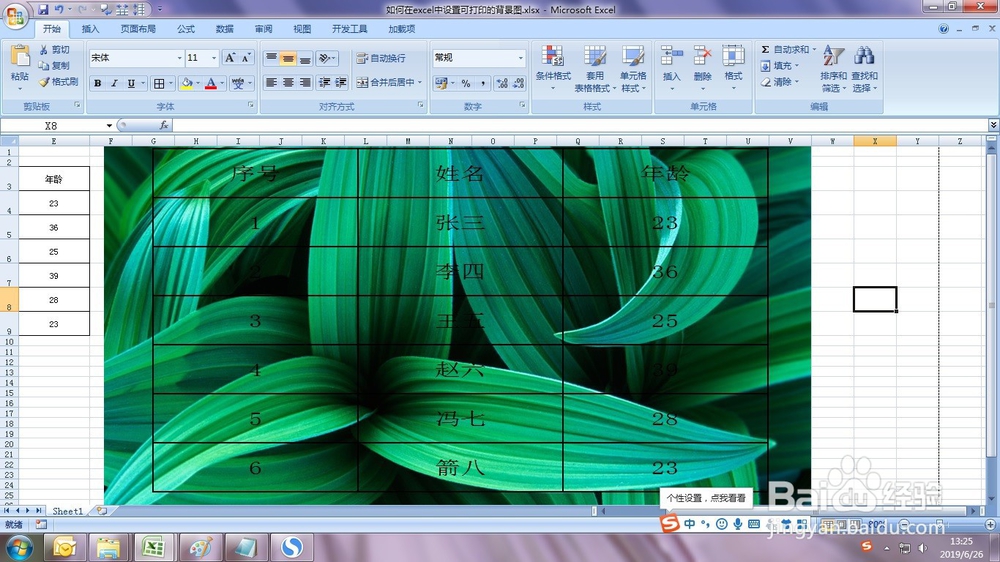1000x562 pixels.
Task: Increase font size with the large A icon
Action: pos(230,58)
